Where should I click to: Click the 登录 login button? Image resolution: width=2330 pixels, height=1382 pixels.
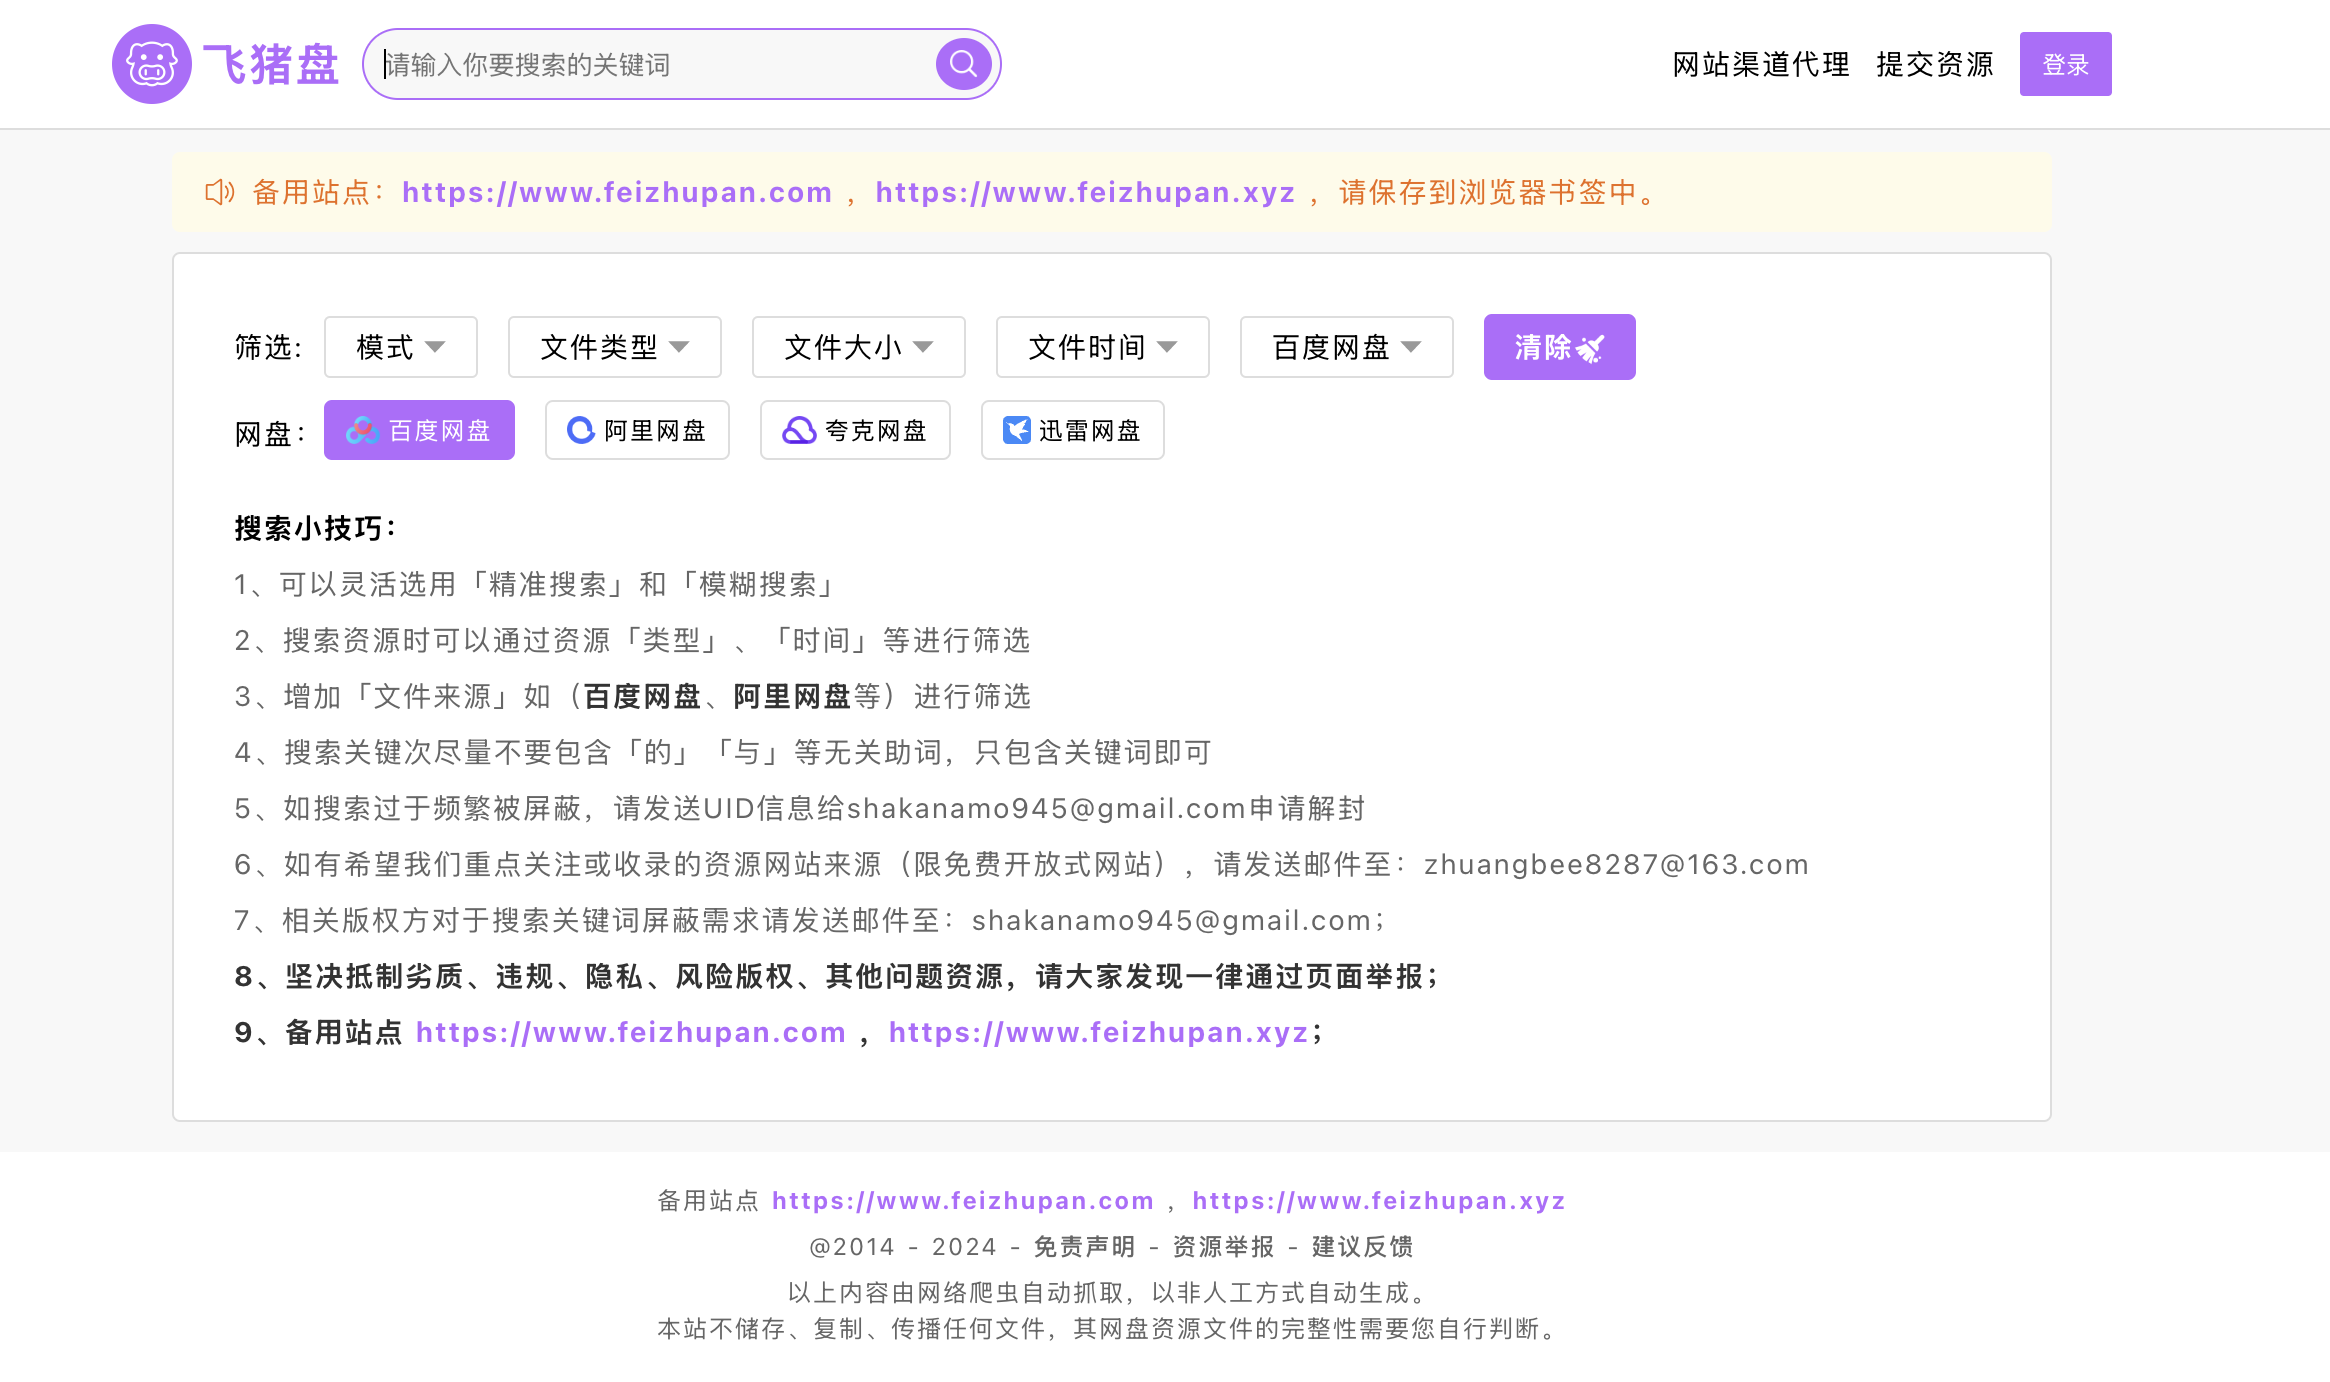pyautogui.click(x=2065, y=65)
